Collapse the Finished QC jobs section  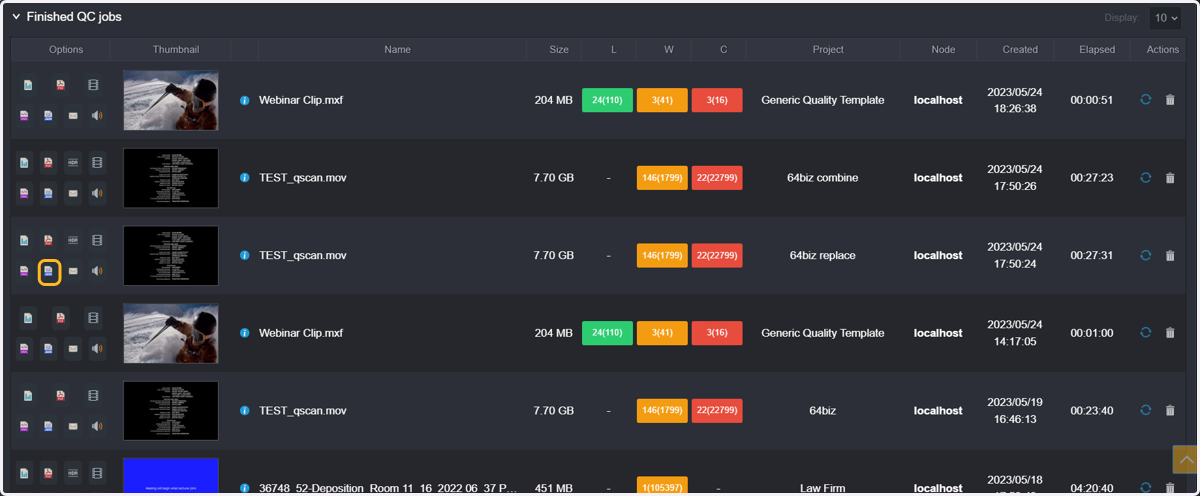coord(16,17)
